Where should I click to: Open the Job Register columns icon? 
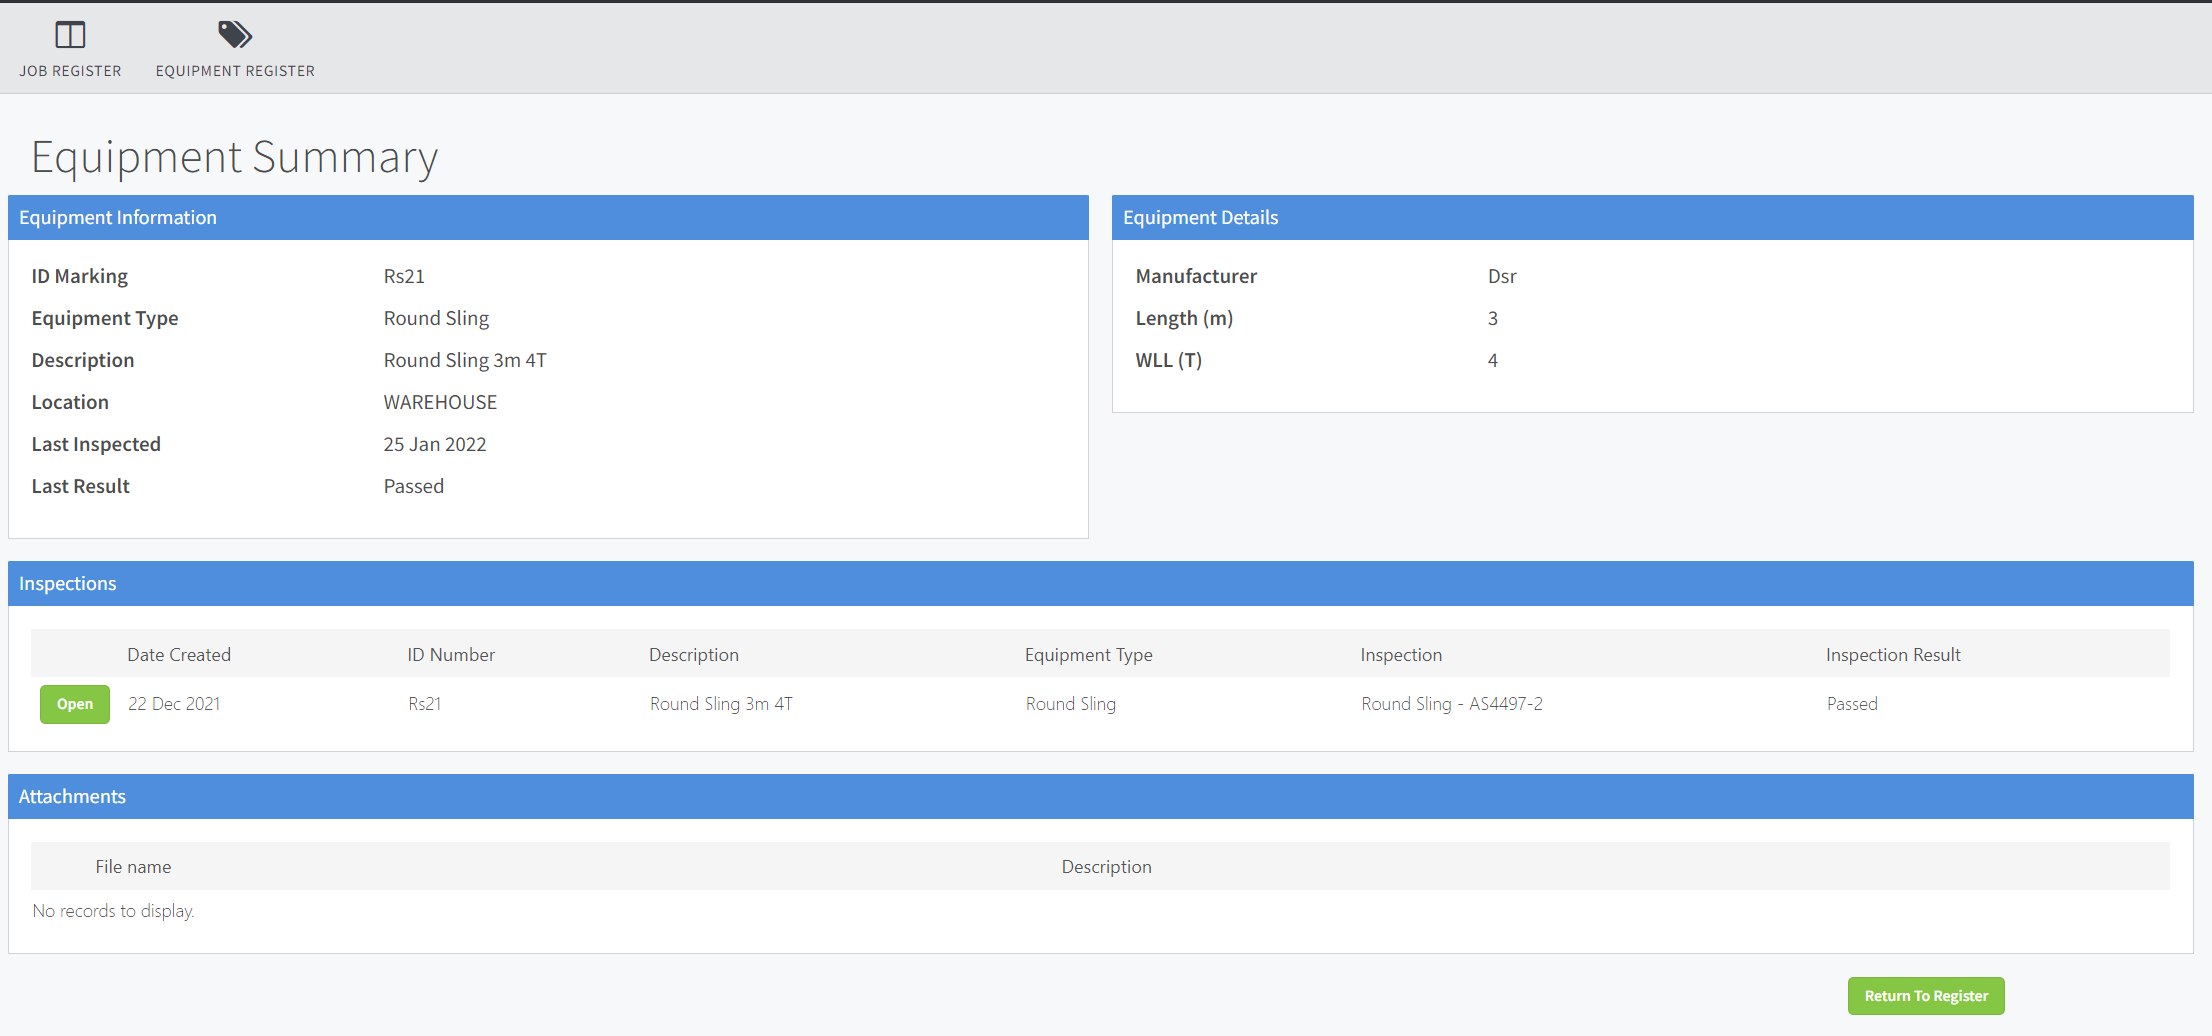(70, 35)
